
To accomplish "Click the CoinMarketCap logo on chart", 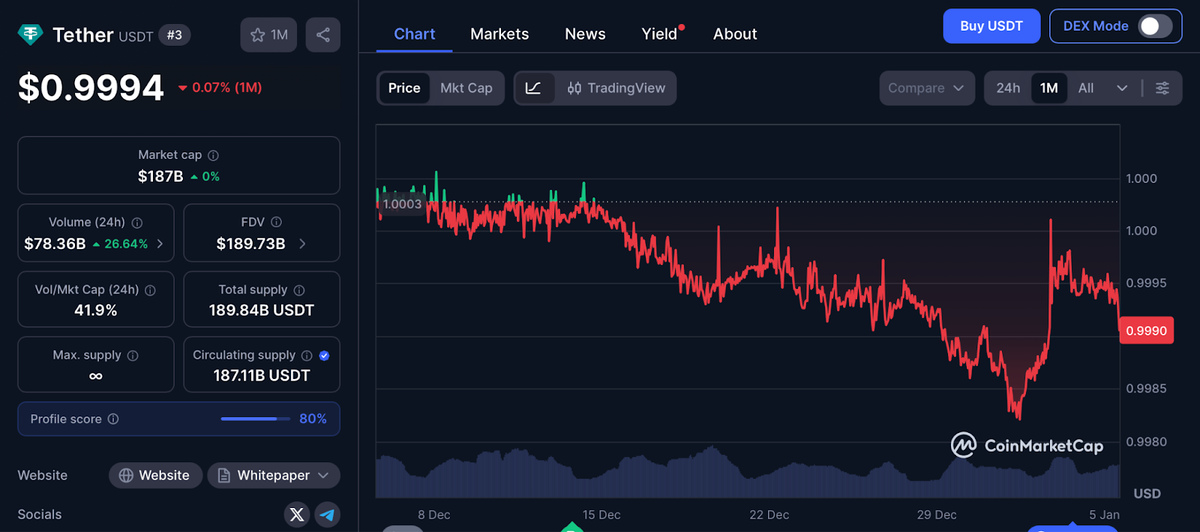I will pyautogui.click(x=1026, y=446).
